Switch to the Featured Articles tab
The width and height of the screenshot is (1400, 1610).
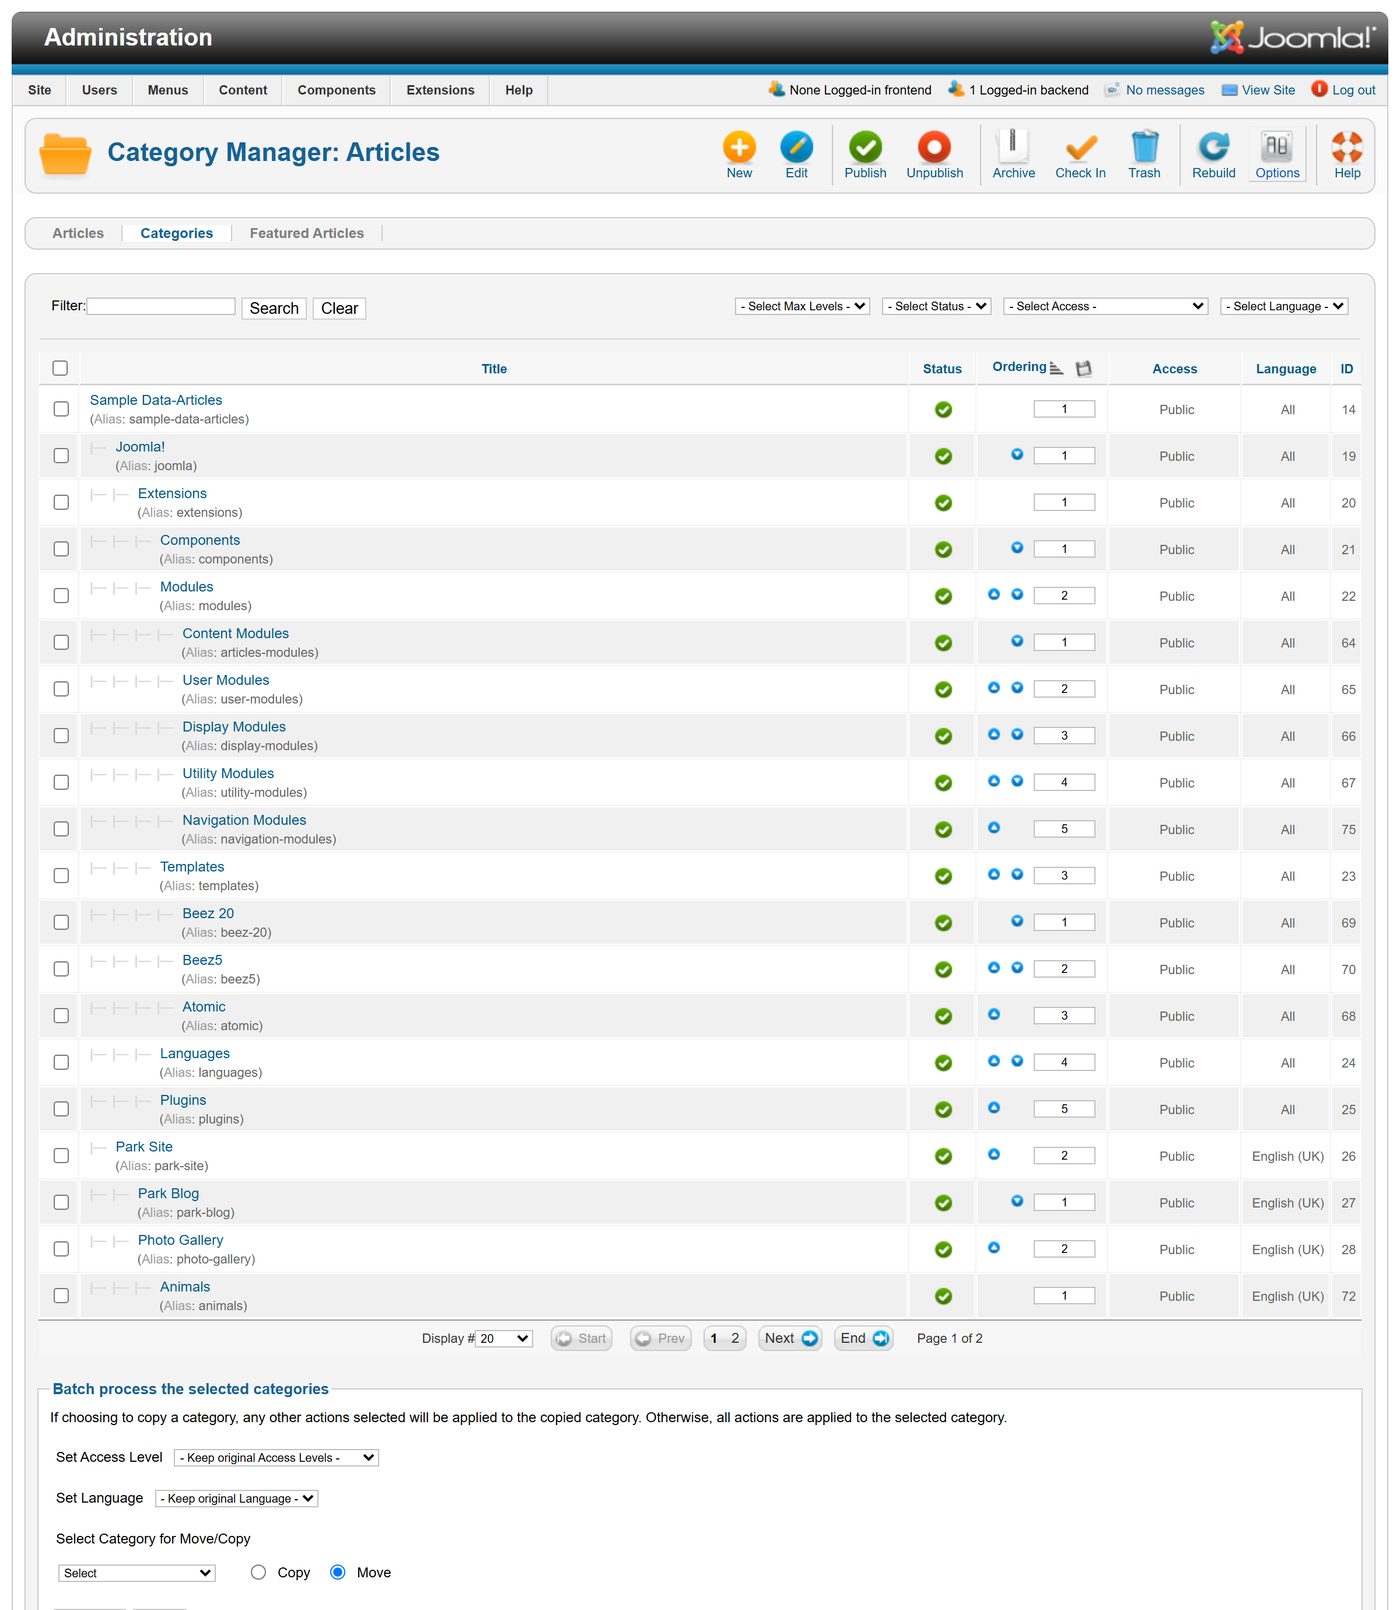pos(307,233)
